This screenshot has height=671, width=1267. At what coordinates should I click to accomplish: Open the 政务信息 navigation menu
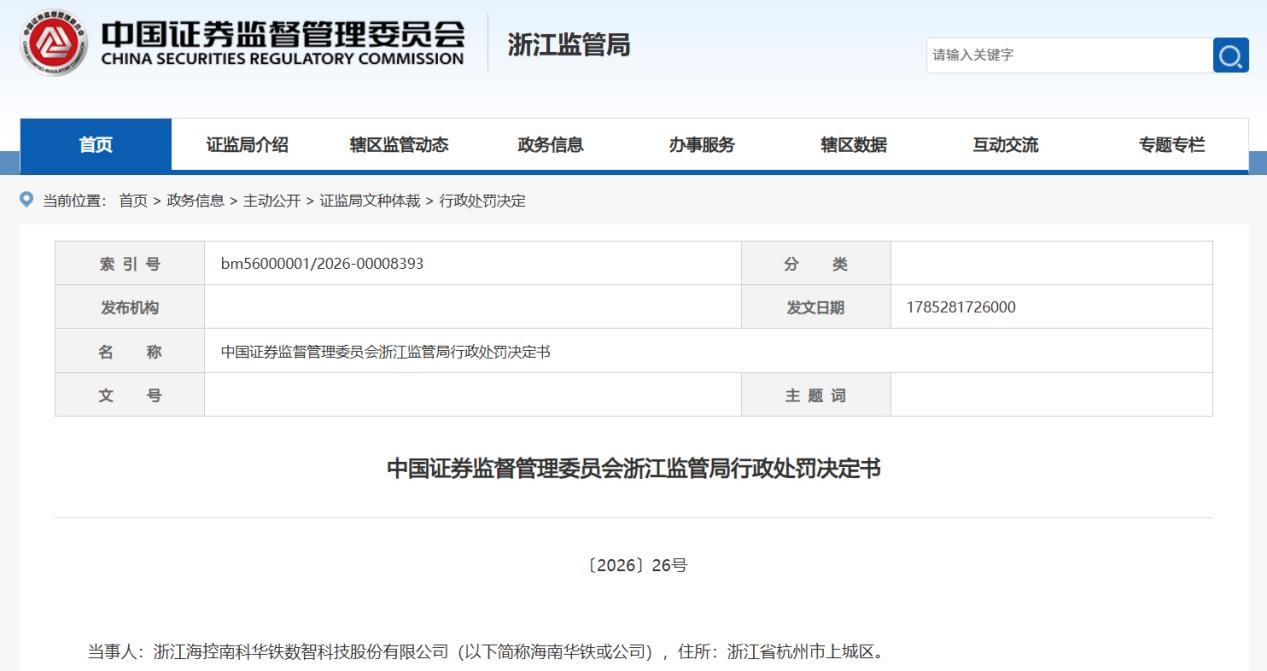click(550, 145)
